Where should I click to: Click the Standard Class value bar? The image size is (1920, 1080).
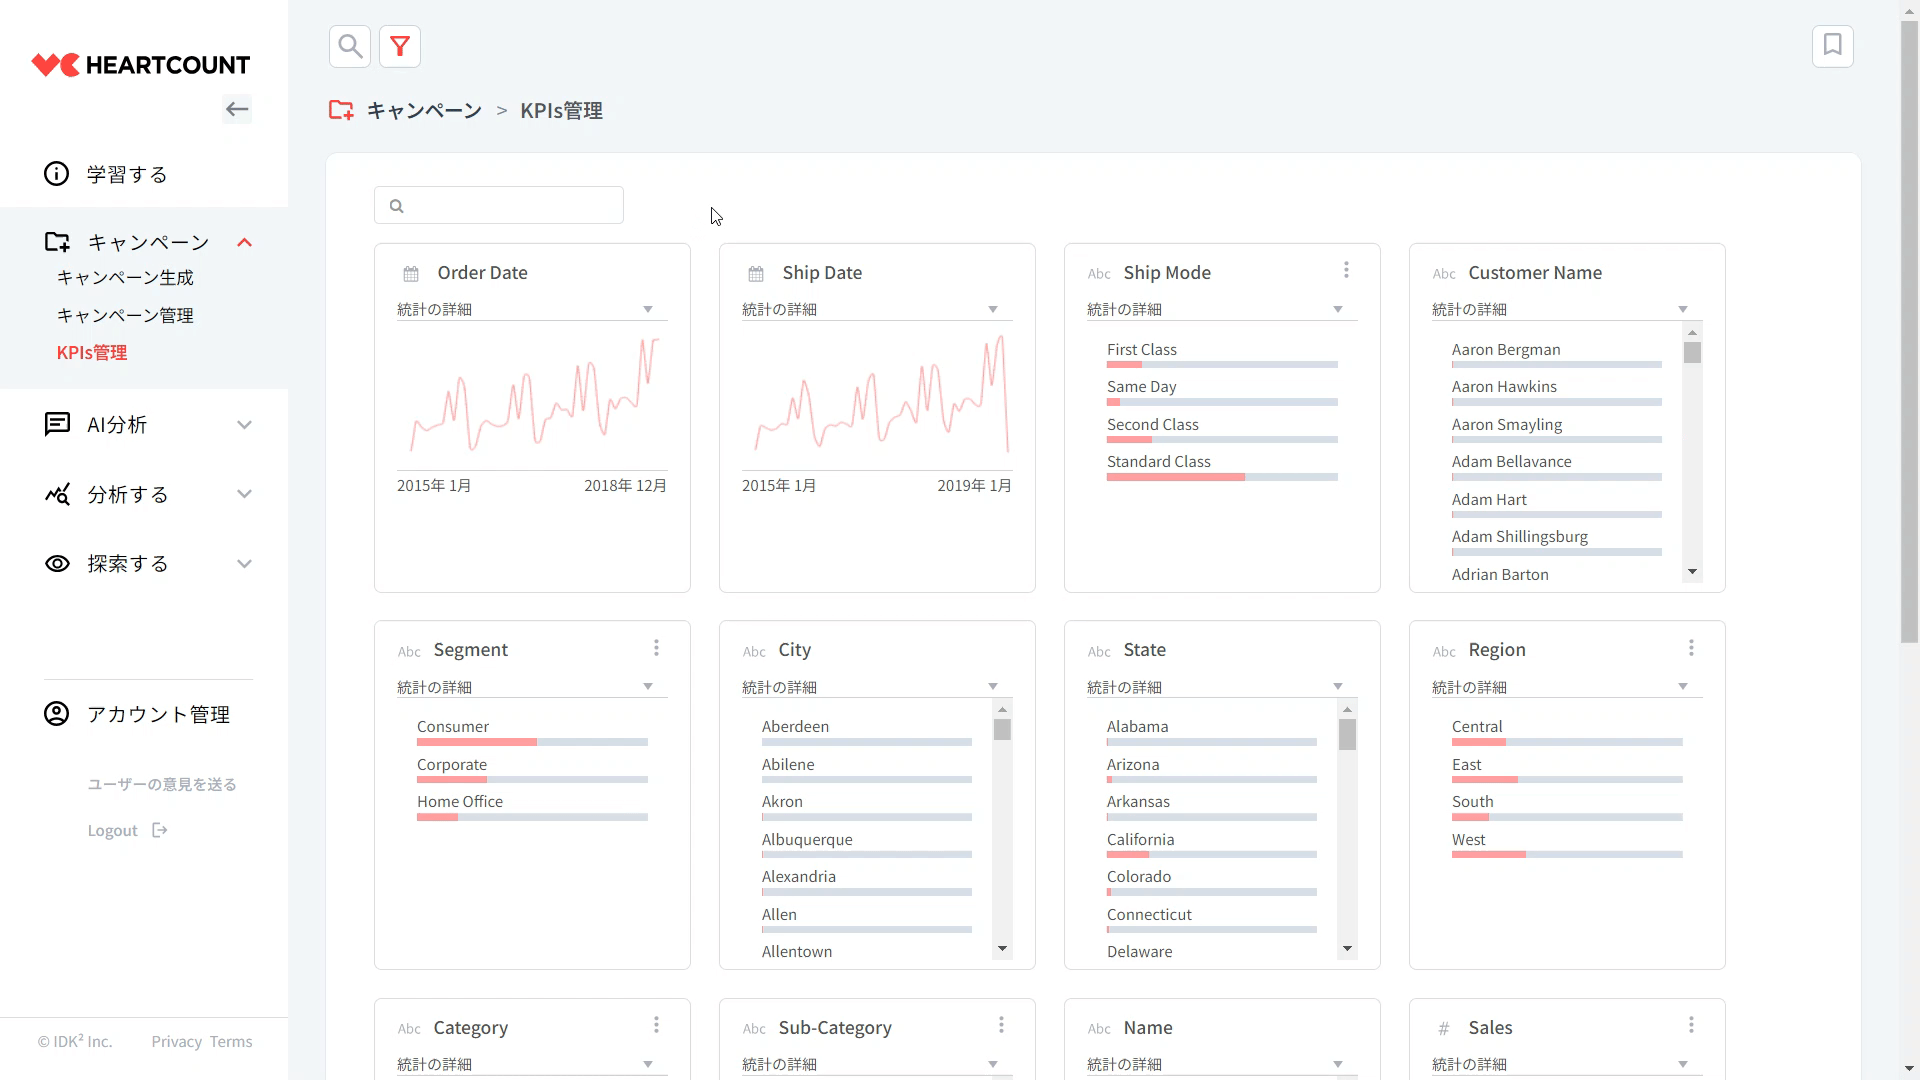pos(1221,477)
